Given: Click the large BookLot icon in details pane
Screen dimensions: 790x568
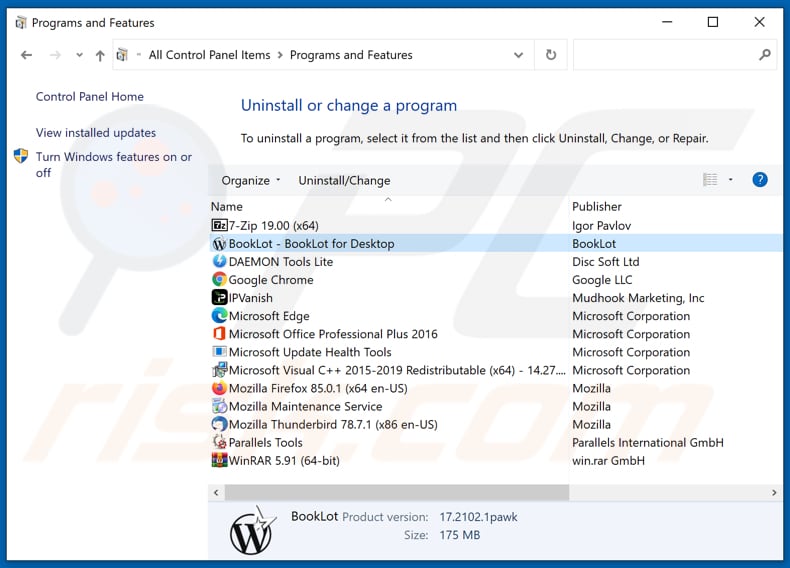Looking at the screenshot, I should [x=252, y=531].
